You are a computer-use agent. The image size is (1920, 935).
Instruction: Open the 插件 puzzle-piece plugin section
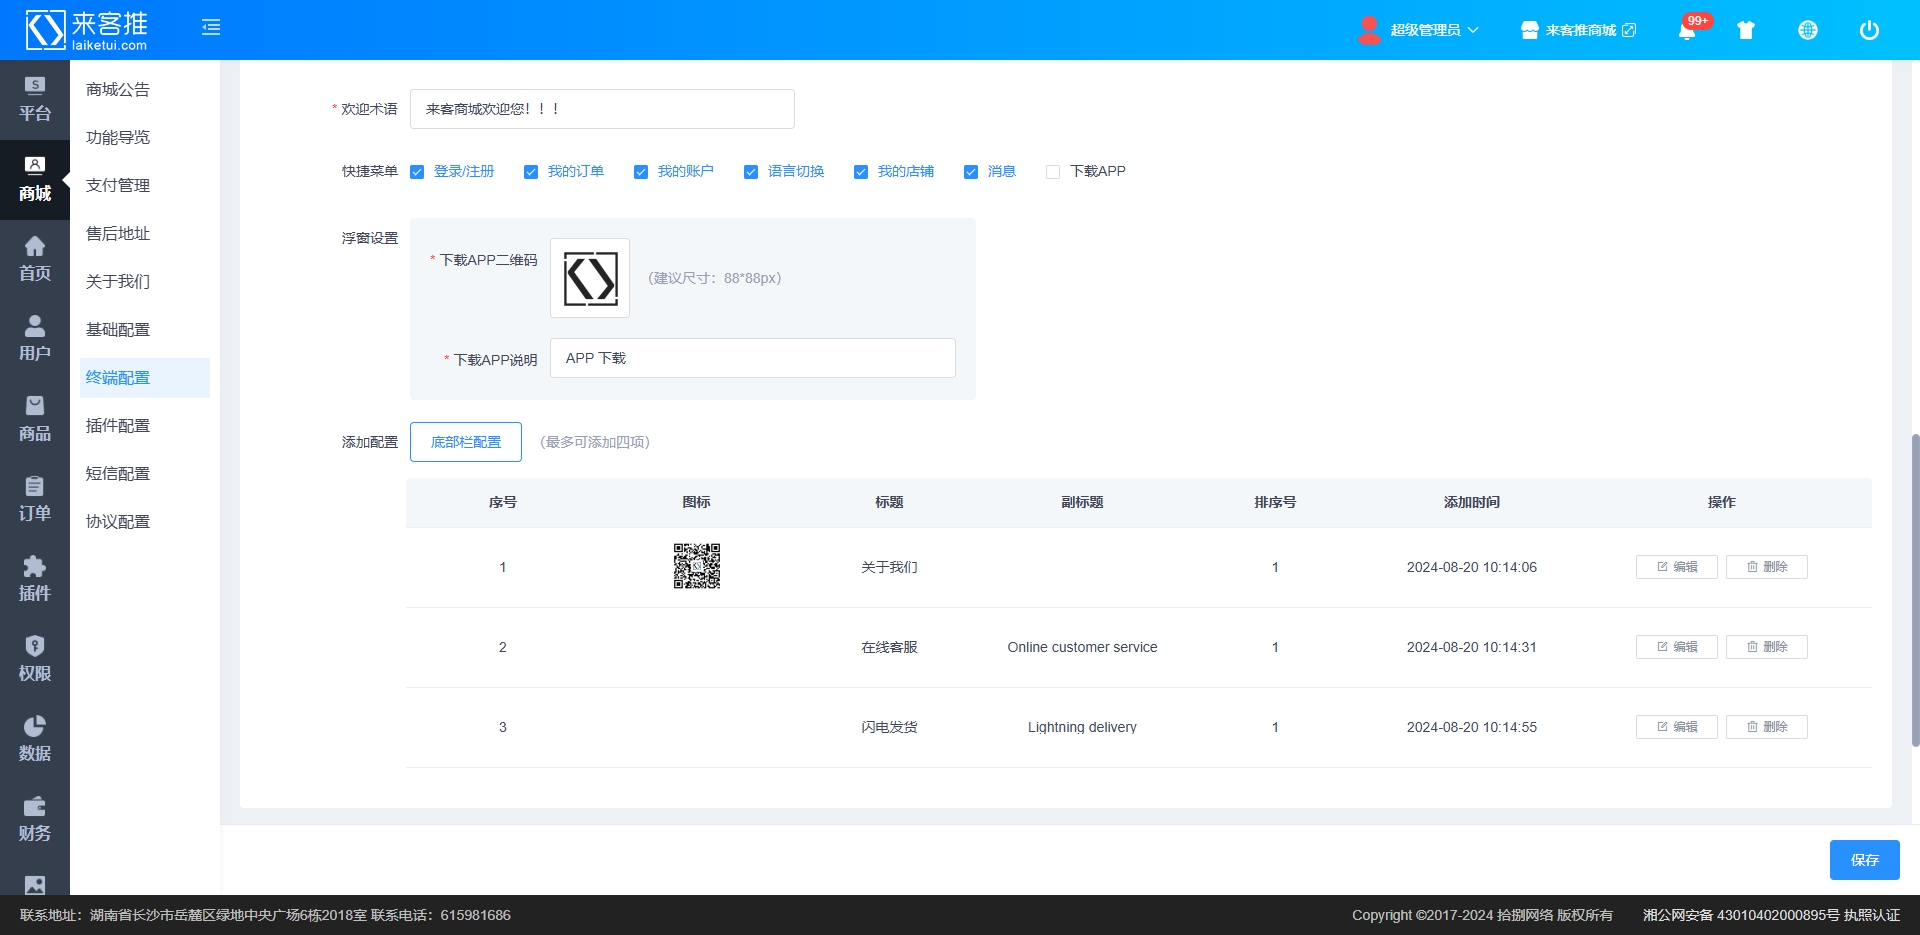click(x=35, y=579)
